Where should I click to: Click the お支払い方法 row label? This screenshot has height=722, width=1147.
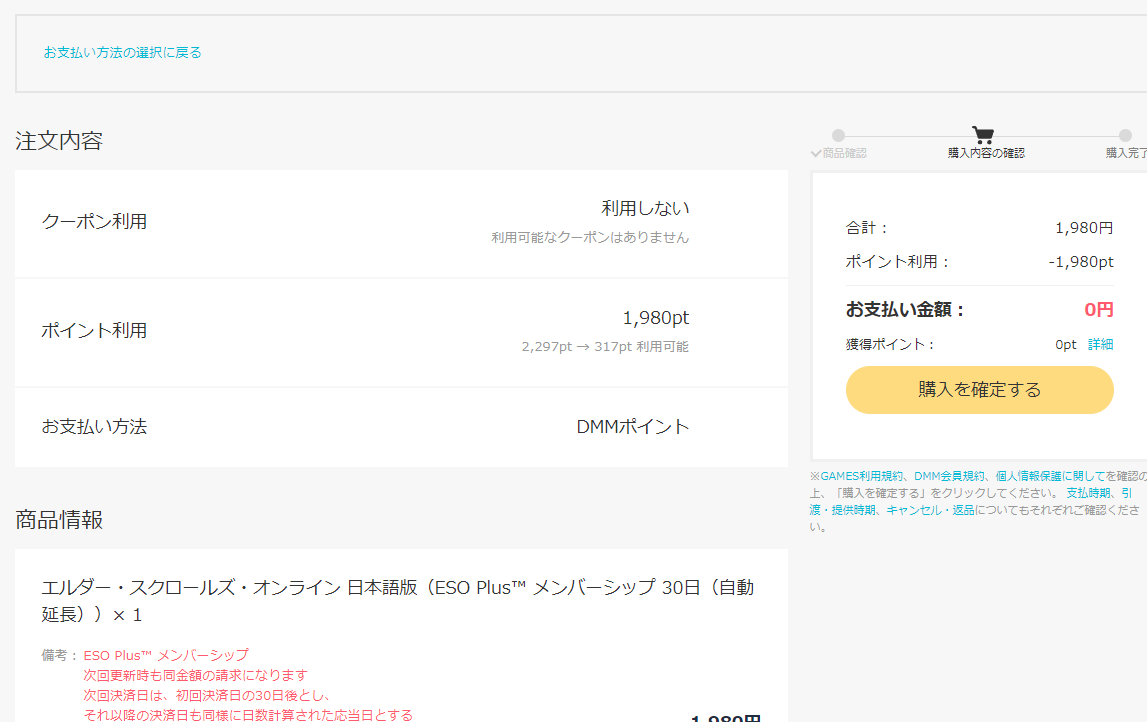pos(94,426)
